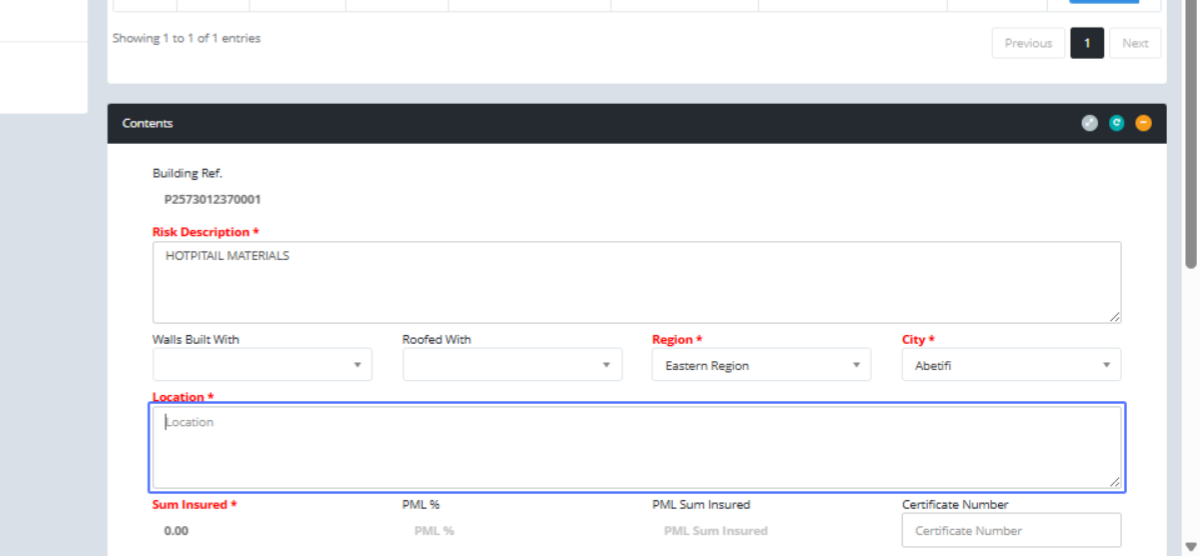The height and width of the screenshot is (556, 1200).
Task: Click the resize handle of Risk Description box
Action: [x=1114, y=316]
